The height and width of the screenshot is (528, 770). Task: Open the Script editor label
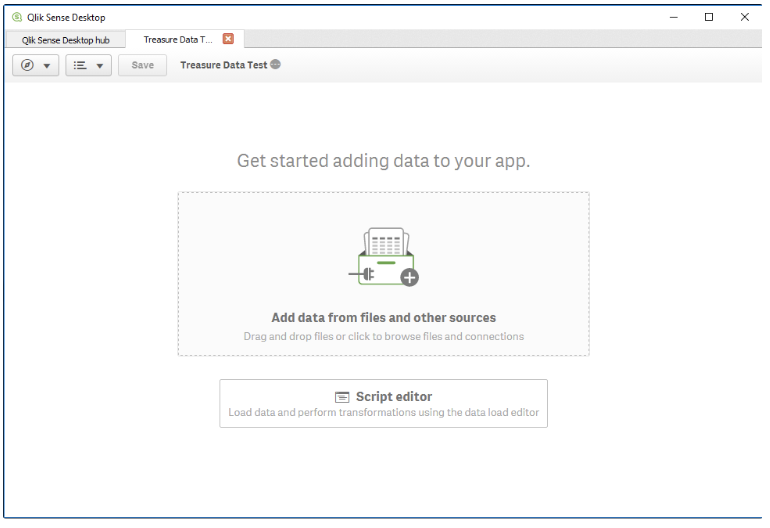[394, 397]
